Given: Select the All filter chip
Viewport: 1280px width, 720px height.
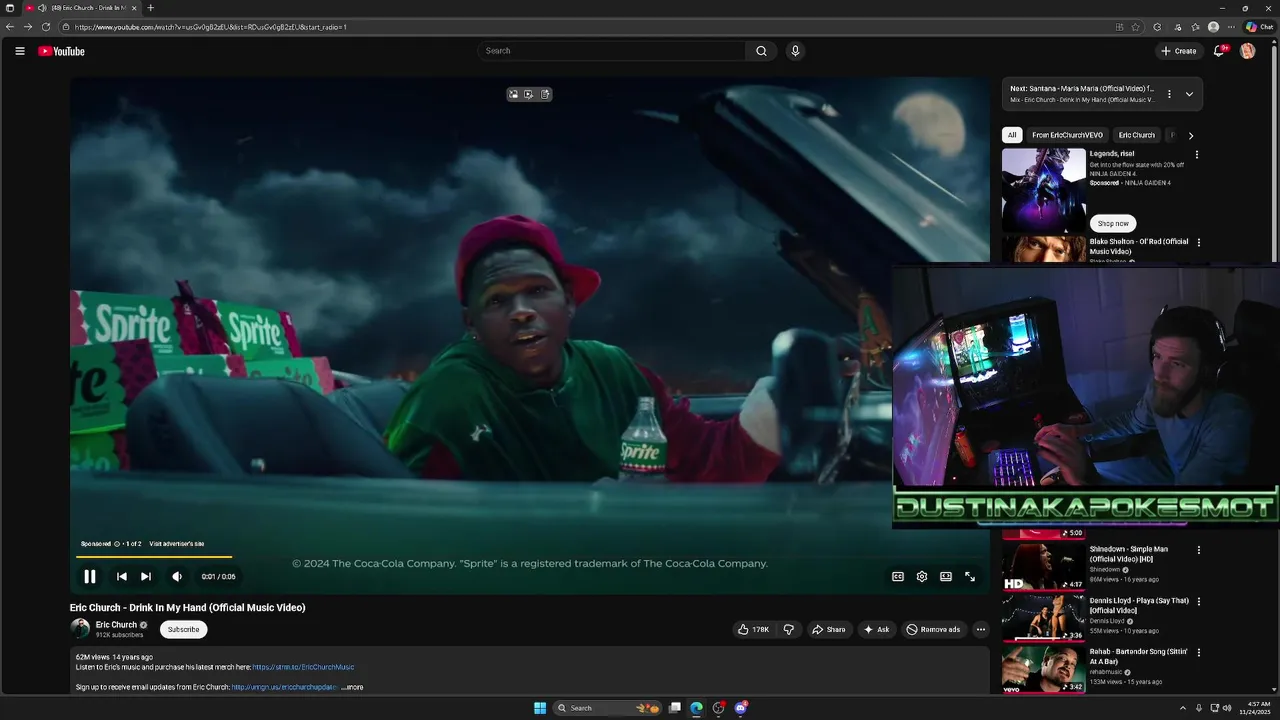Looking at the screenshot, I should pyautogui.click(x=1012, y=135).
